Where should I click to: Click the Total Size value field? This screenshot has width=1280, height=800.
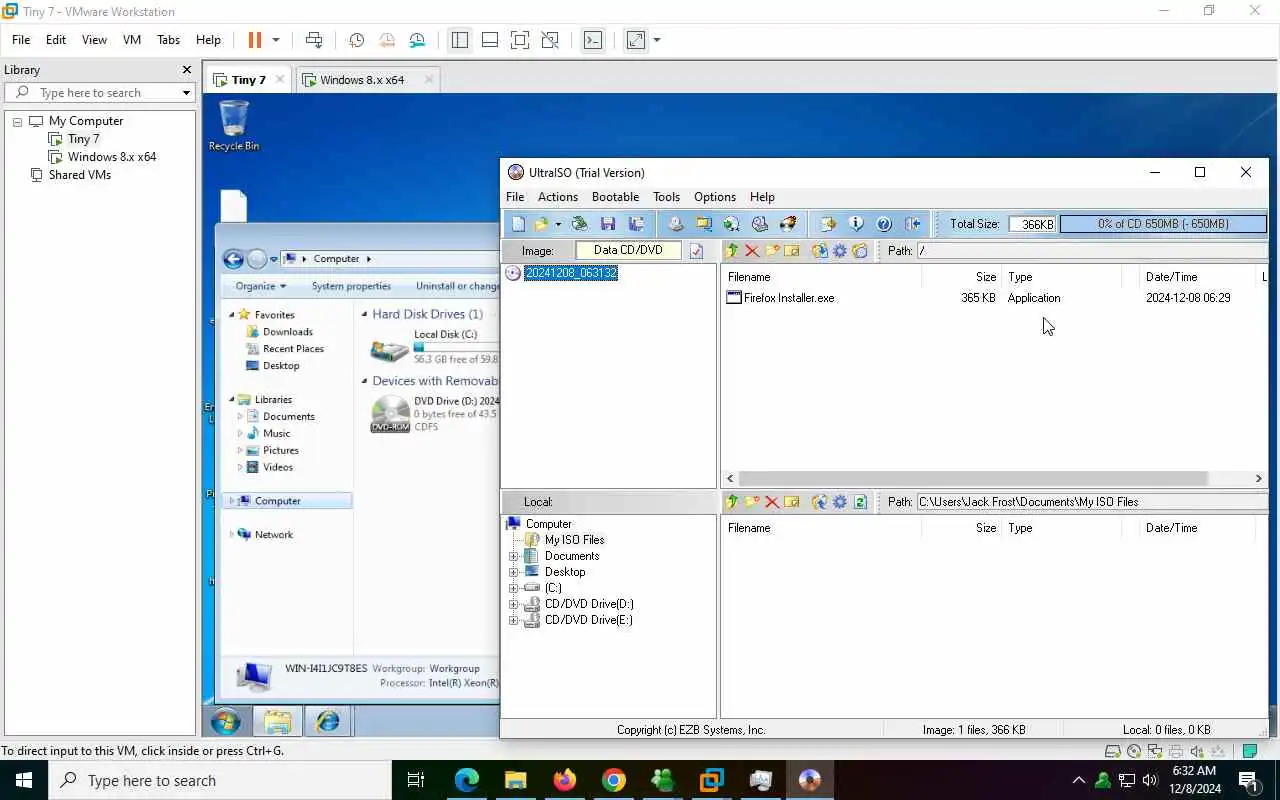1032,224
